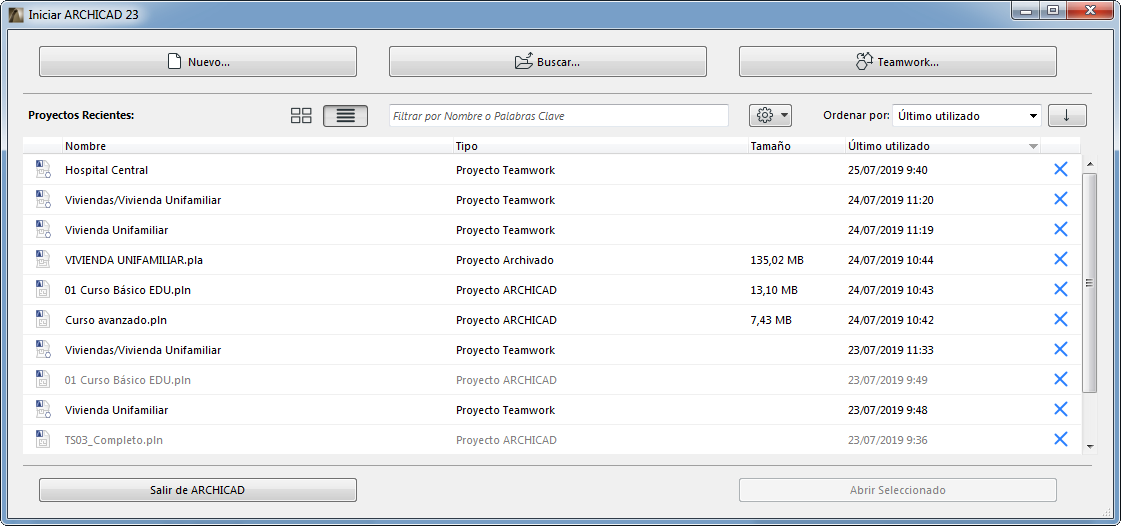Click the VIVIENDA UNIFAMILIAR.pla archive file icon

coord(43,259)
